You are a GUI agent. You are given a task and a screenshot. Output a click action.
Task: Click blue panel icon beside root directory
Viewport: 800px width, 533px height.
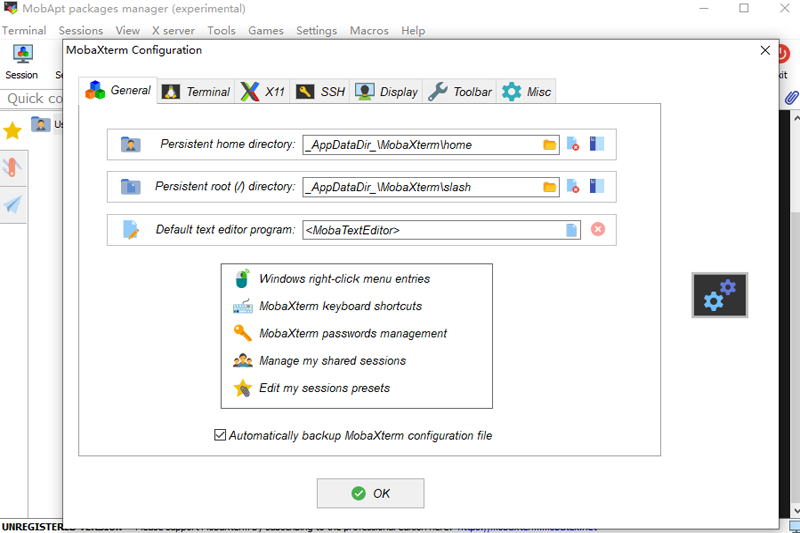pos(596,186)
